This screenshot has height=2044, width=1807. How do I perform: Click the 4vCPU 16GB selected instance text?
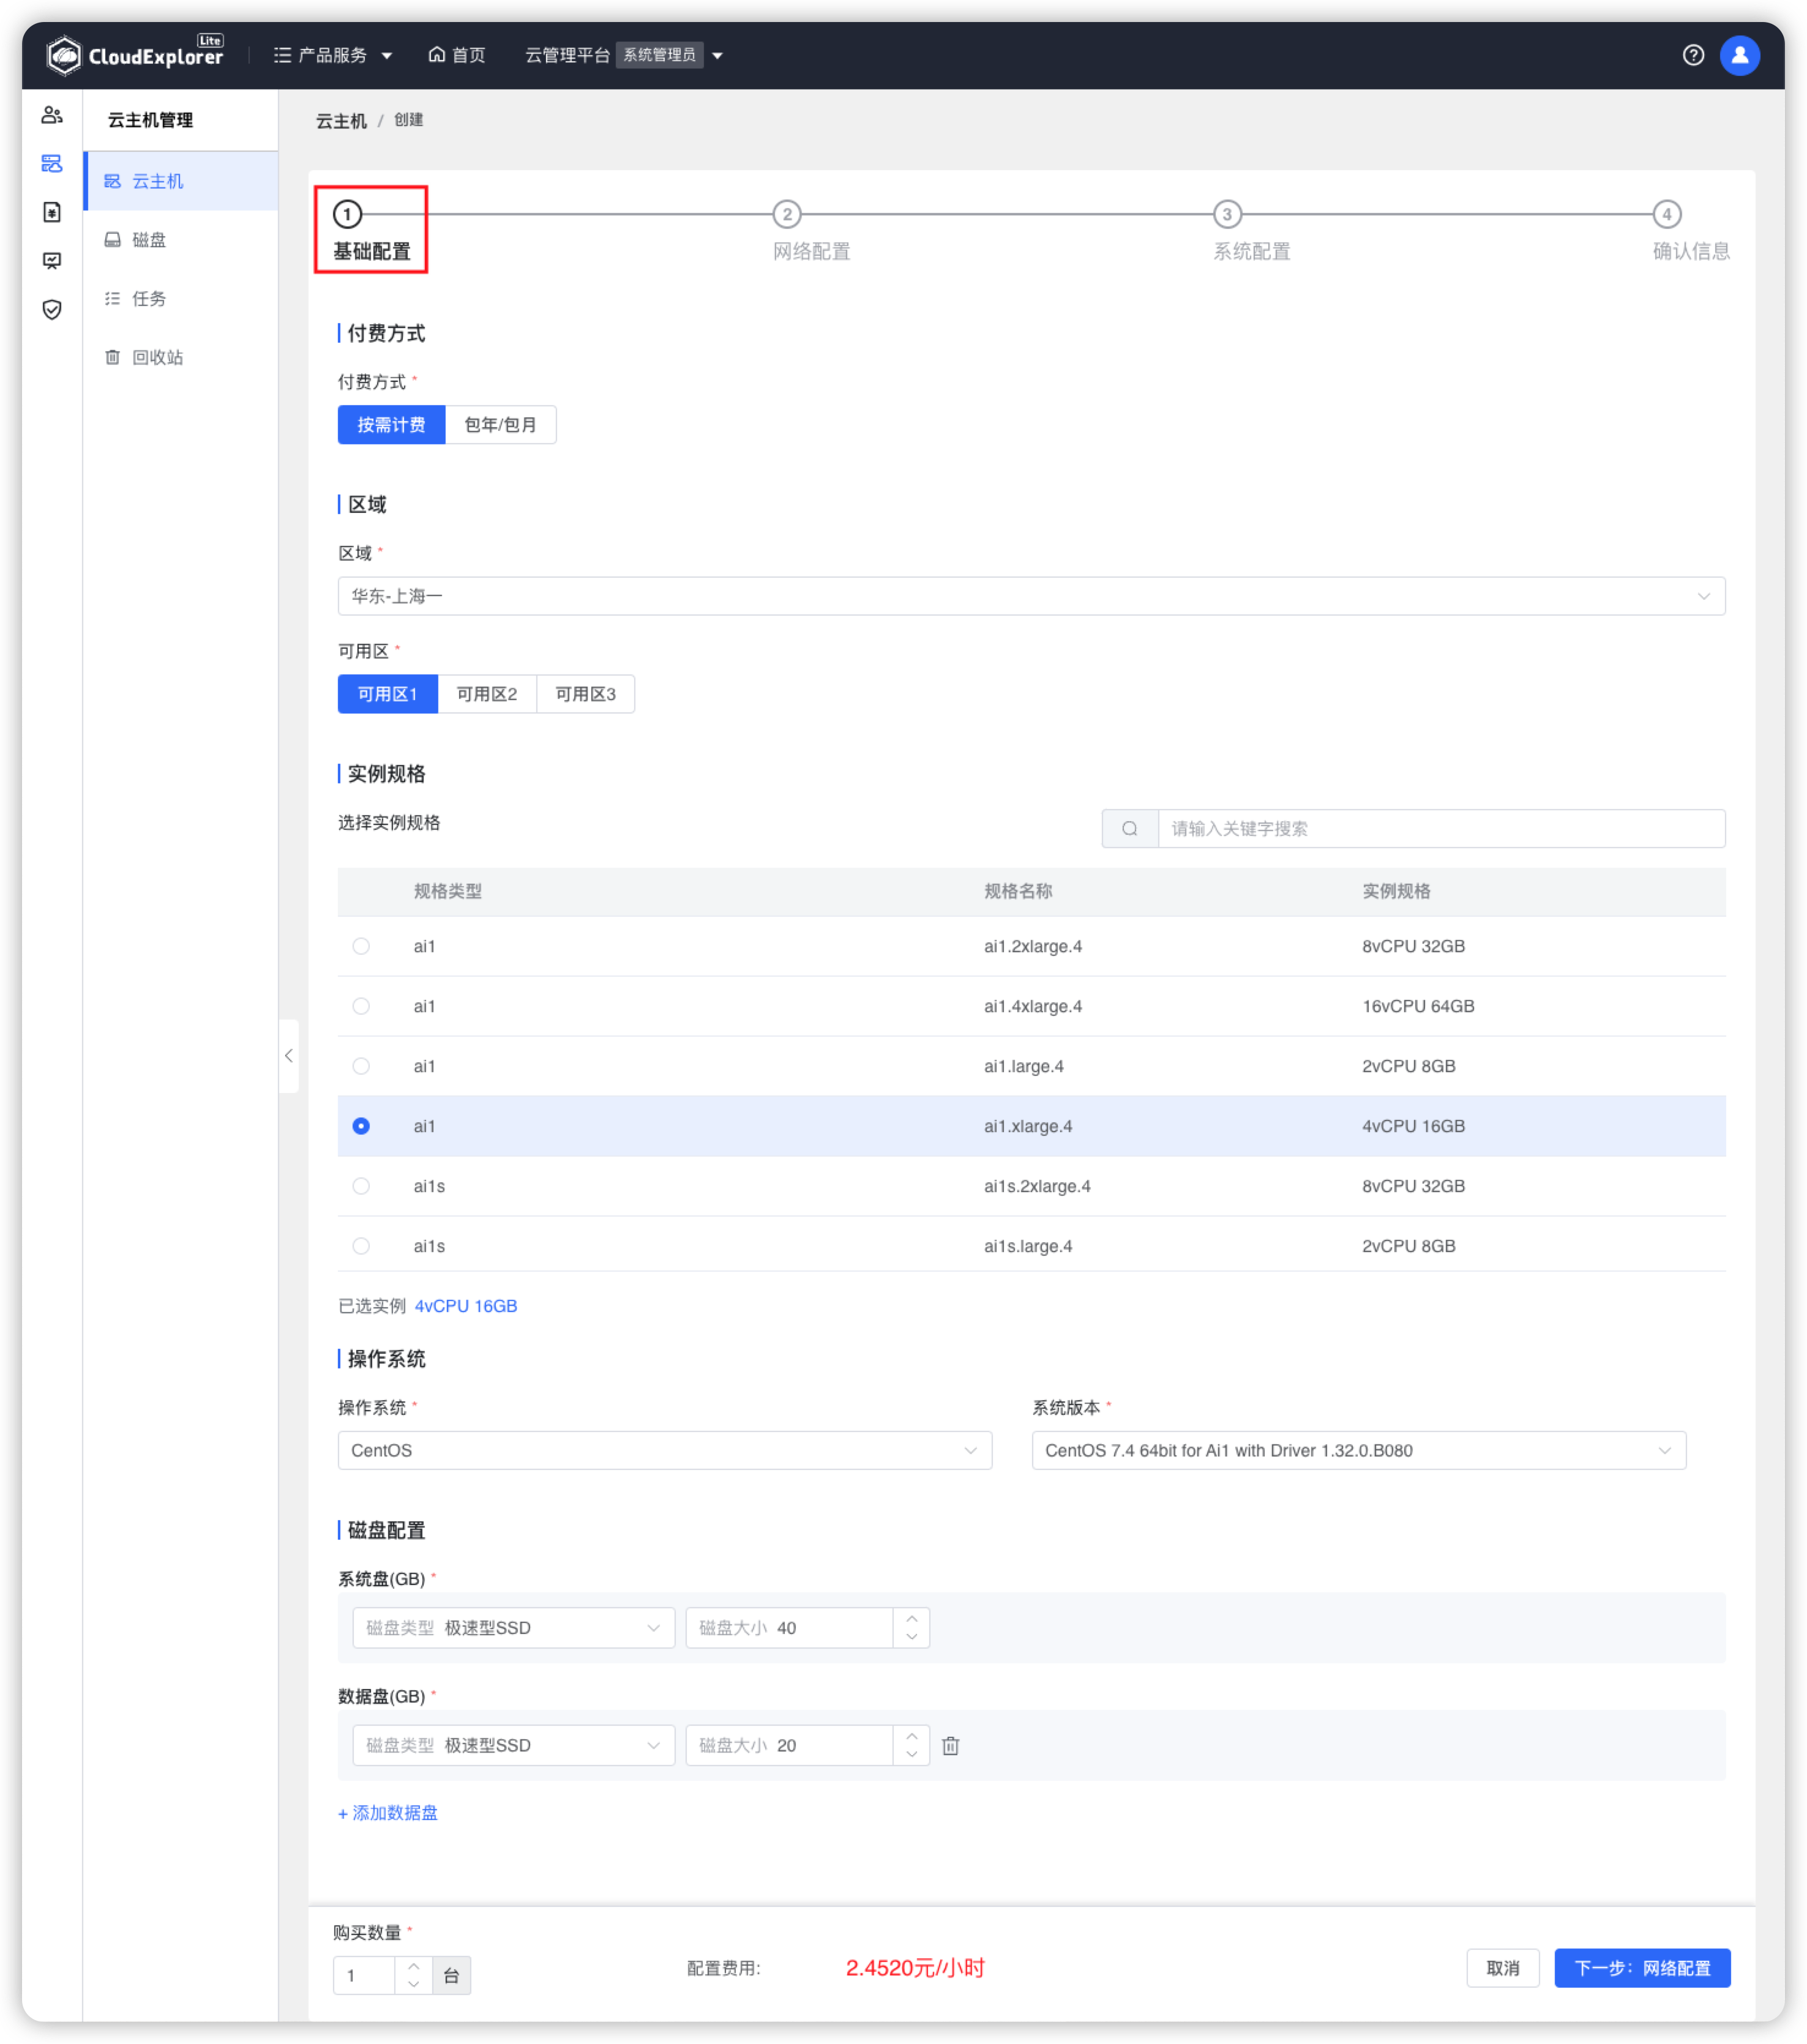pyautogui.click(x=466, y=1306)
